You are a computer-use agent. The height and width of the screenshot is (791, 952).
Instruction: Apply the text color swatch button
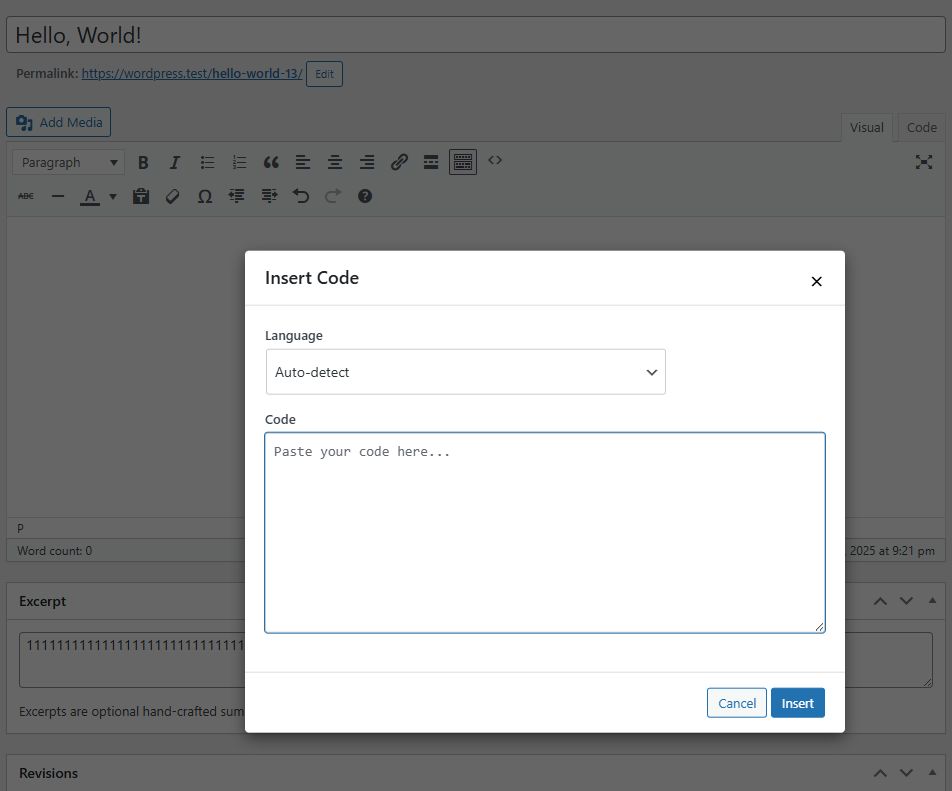[x=90, y=196]
